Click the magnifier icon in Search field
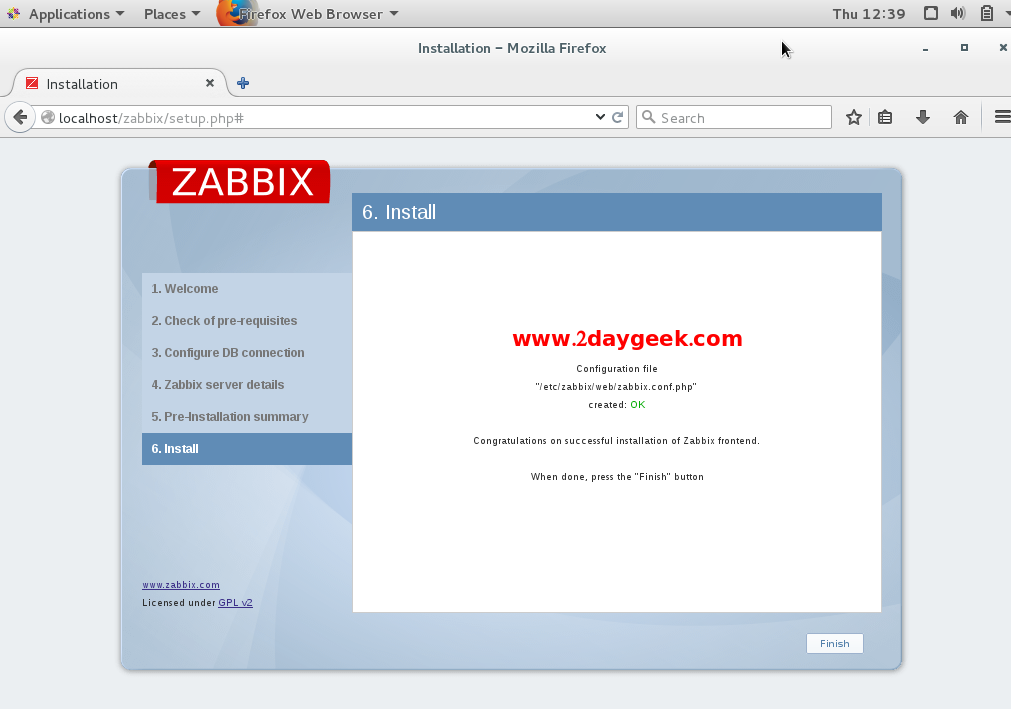 [x=649, y=117]
